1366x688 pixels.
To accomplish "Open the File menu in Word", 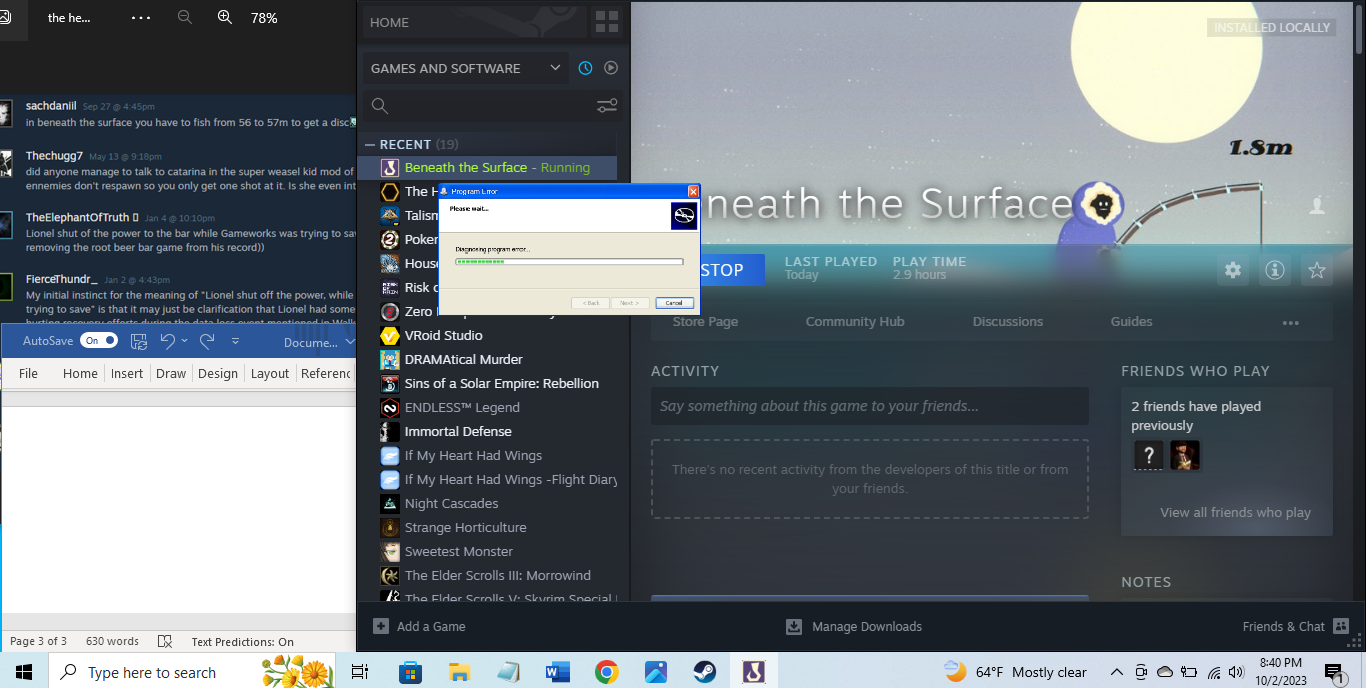I will click(x=28, y=373).
